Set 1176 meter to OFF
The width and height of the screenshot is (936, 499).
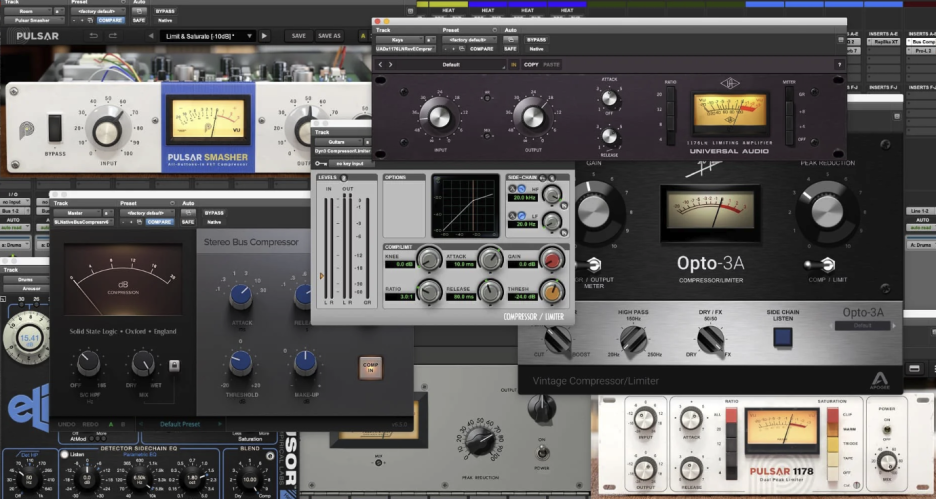(x=789, y=138)
